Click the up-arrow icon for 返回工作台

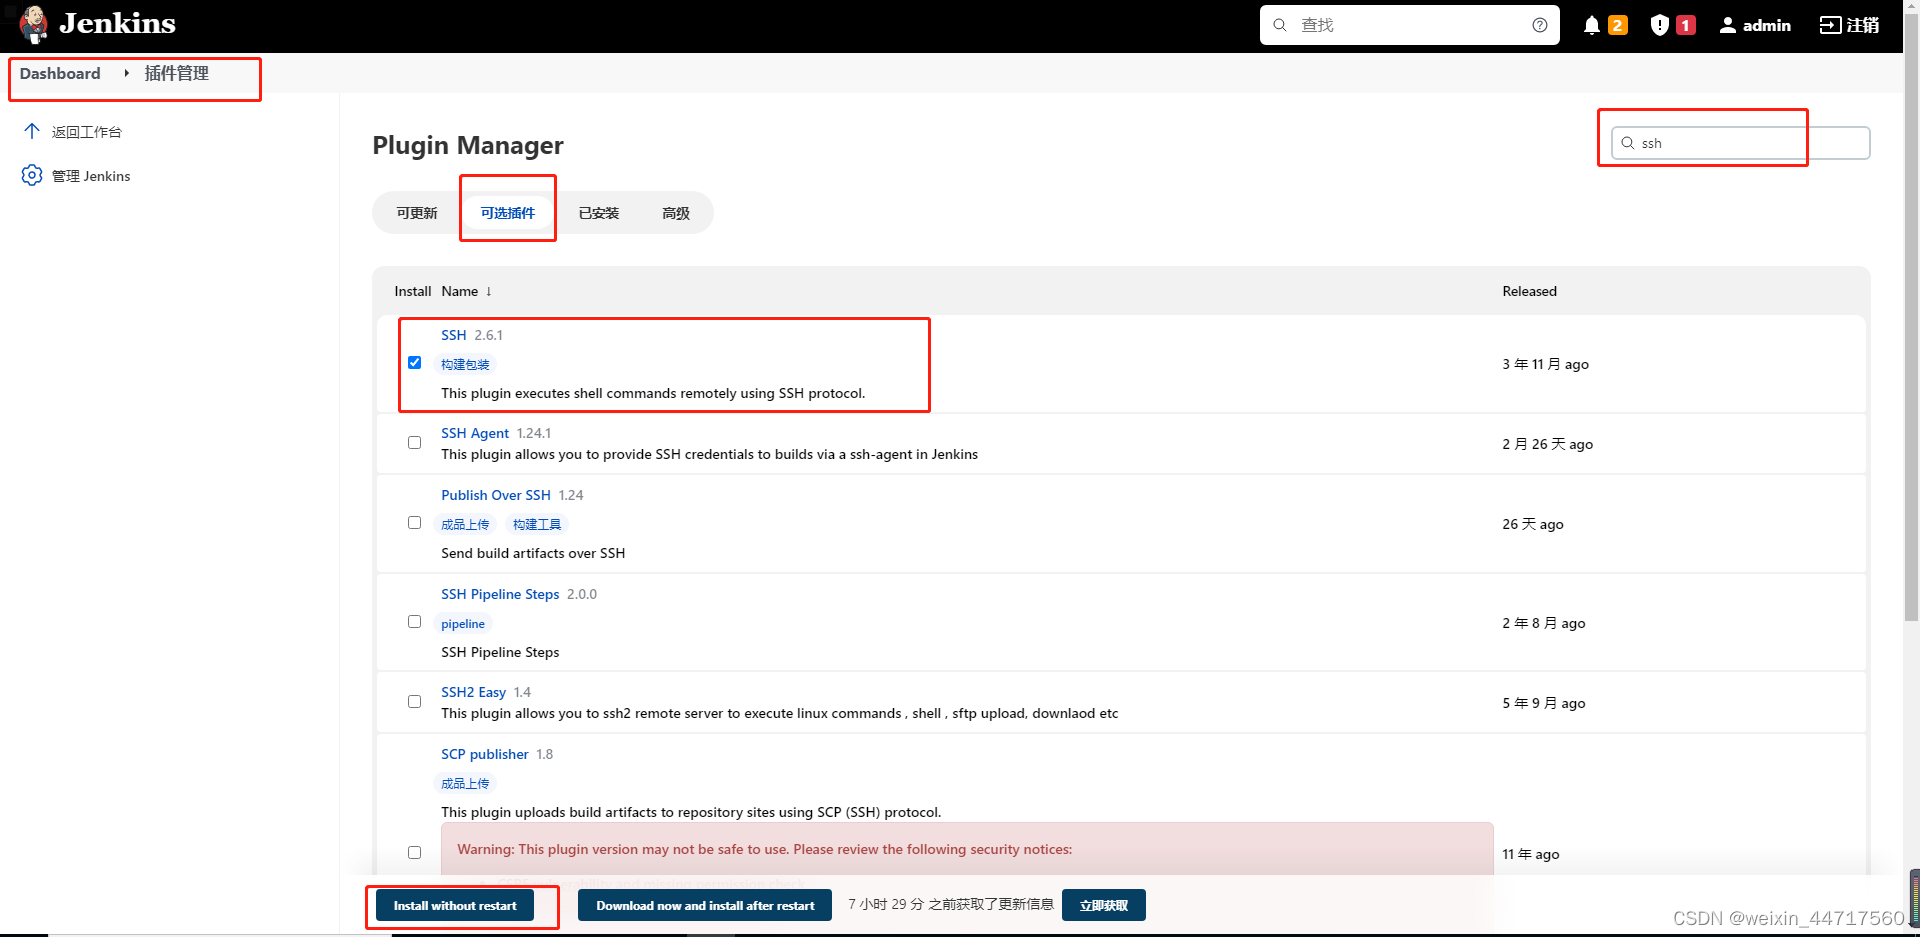(x=32, y=131)
